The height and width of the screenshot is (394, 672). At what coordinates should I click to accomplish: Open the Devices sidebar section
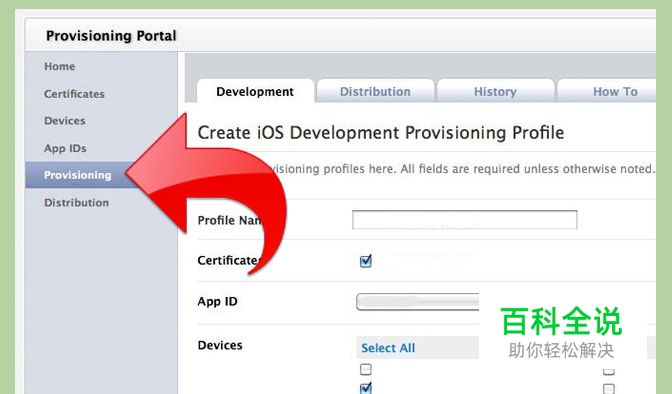(x=65, y=121)
